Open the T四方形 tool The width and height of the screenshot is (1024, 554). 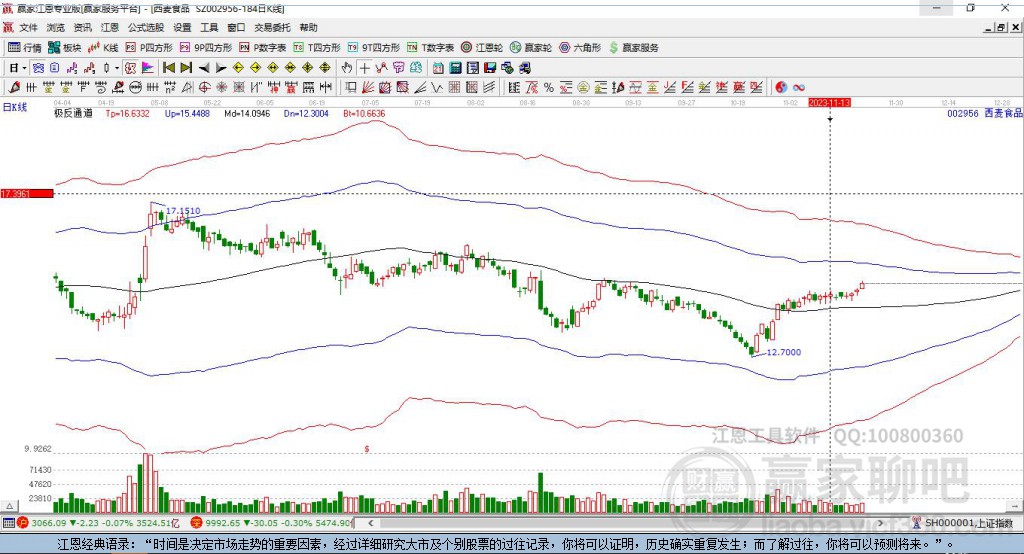coord(317,48)
